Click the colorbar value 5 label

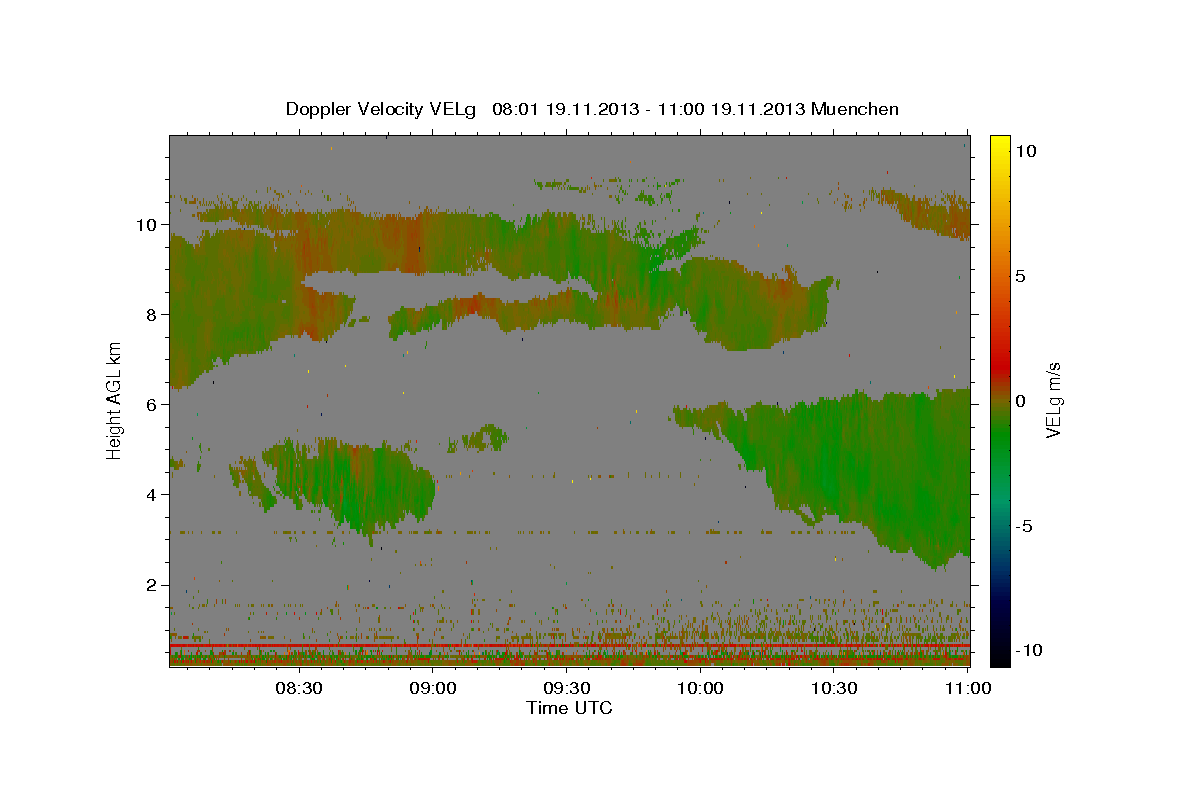tap(1020, 276)
